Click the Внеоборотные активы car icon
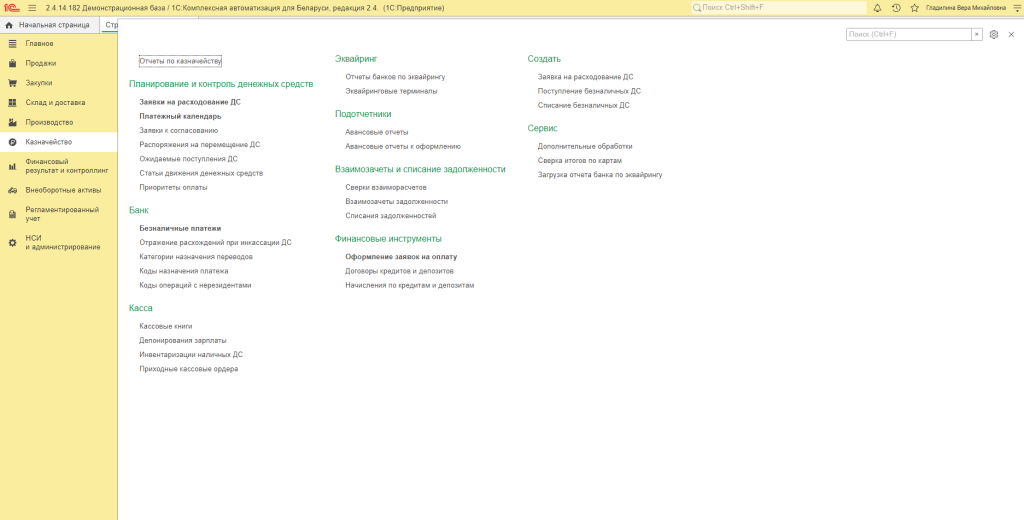Screen dimensions: 1024x520 pyautogui.click(x=12, y=190)
